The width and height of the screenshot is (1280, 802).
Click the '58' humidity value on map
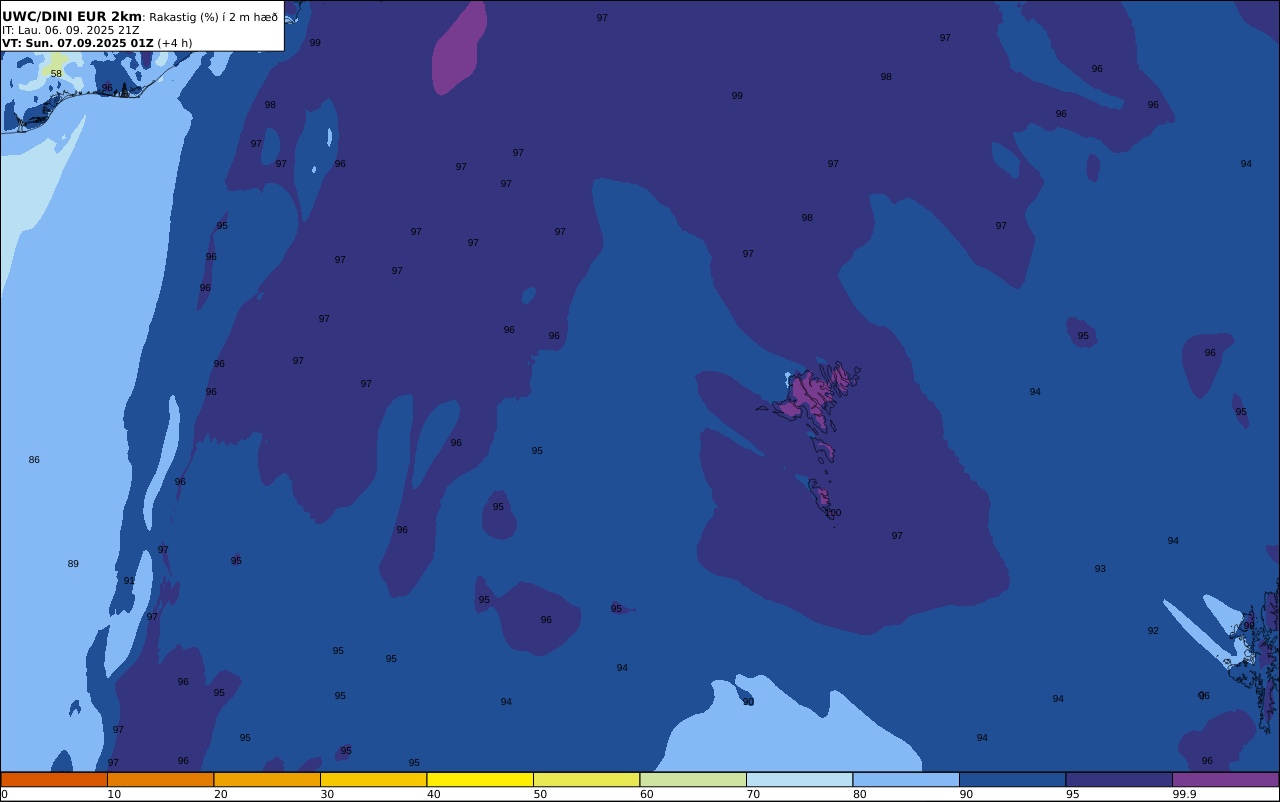pyautogui.click(x=56, y=74)
